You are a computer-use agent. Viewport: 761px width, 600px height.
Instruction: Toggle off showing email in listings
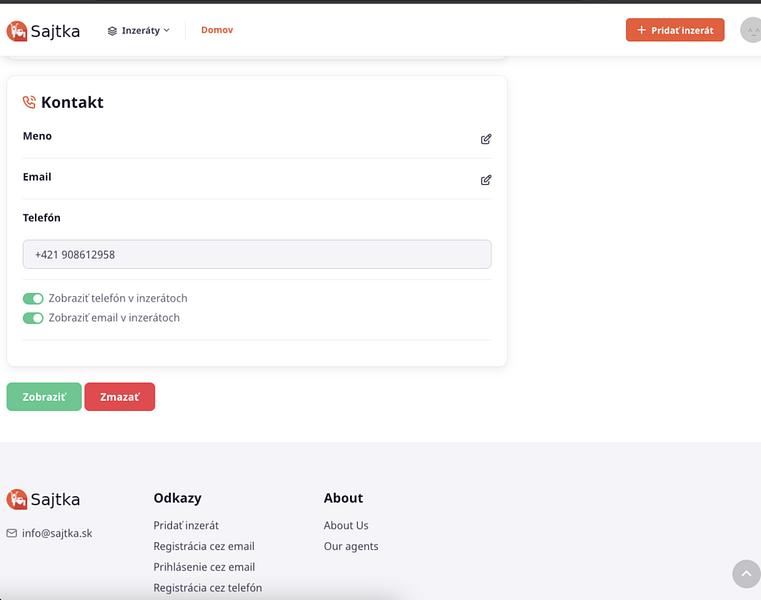tap(33, 318)
